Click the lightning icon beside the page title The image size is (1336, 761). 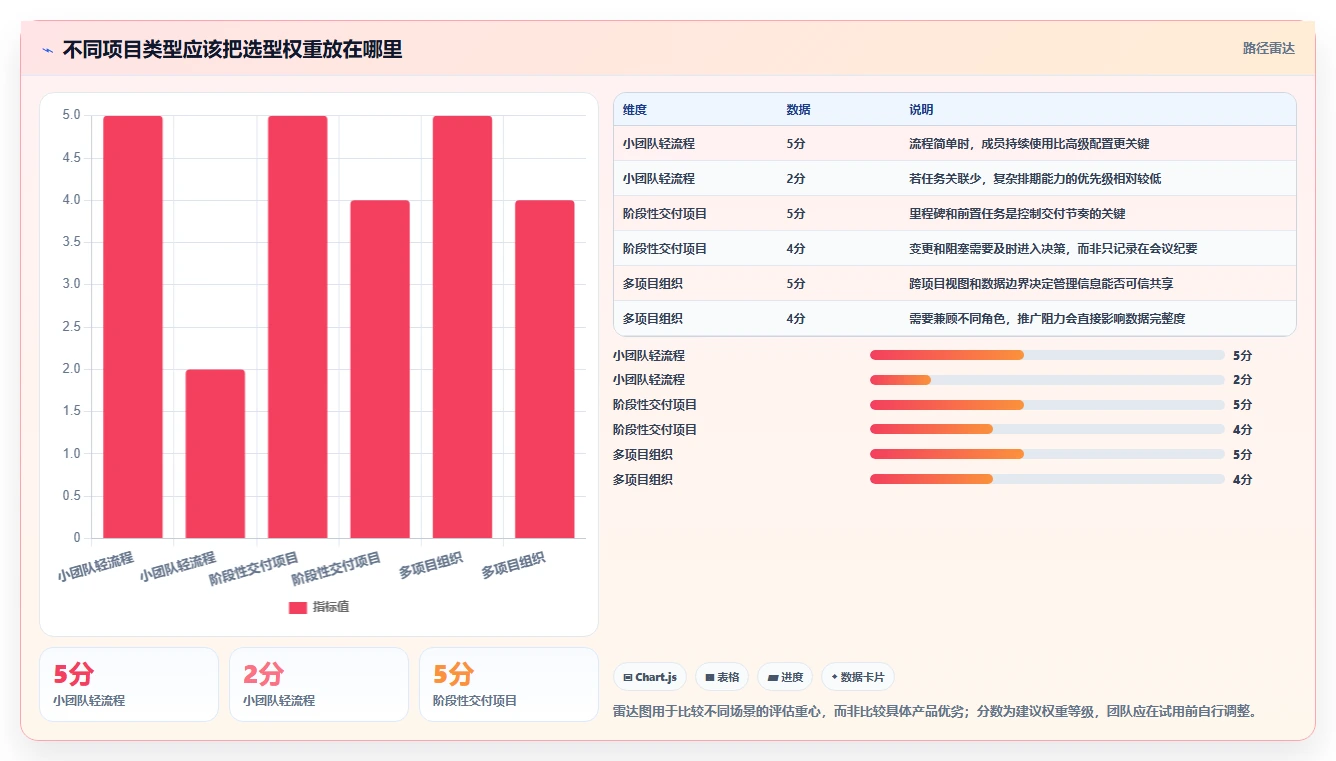pyautogui.click(x=48, y=50)
